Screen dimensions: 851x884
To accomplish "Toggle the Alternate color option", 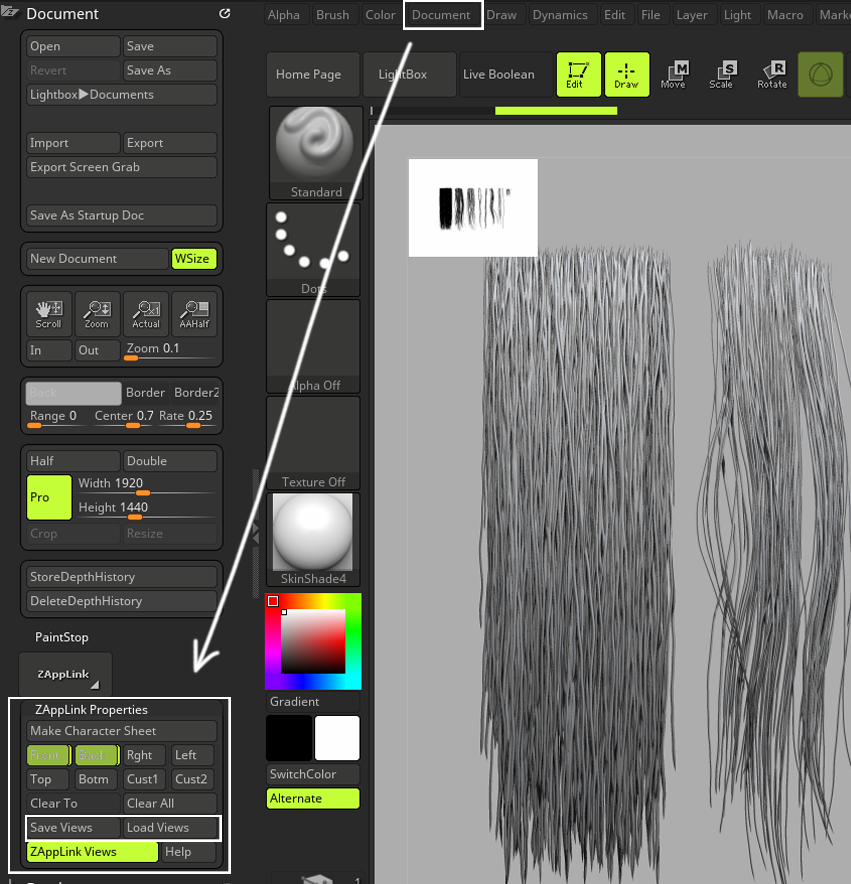I will coord(313,798).
